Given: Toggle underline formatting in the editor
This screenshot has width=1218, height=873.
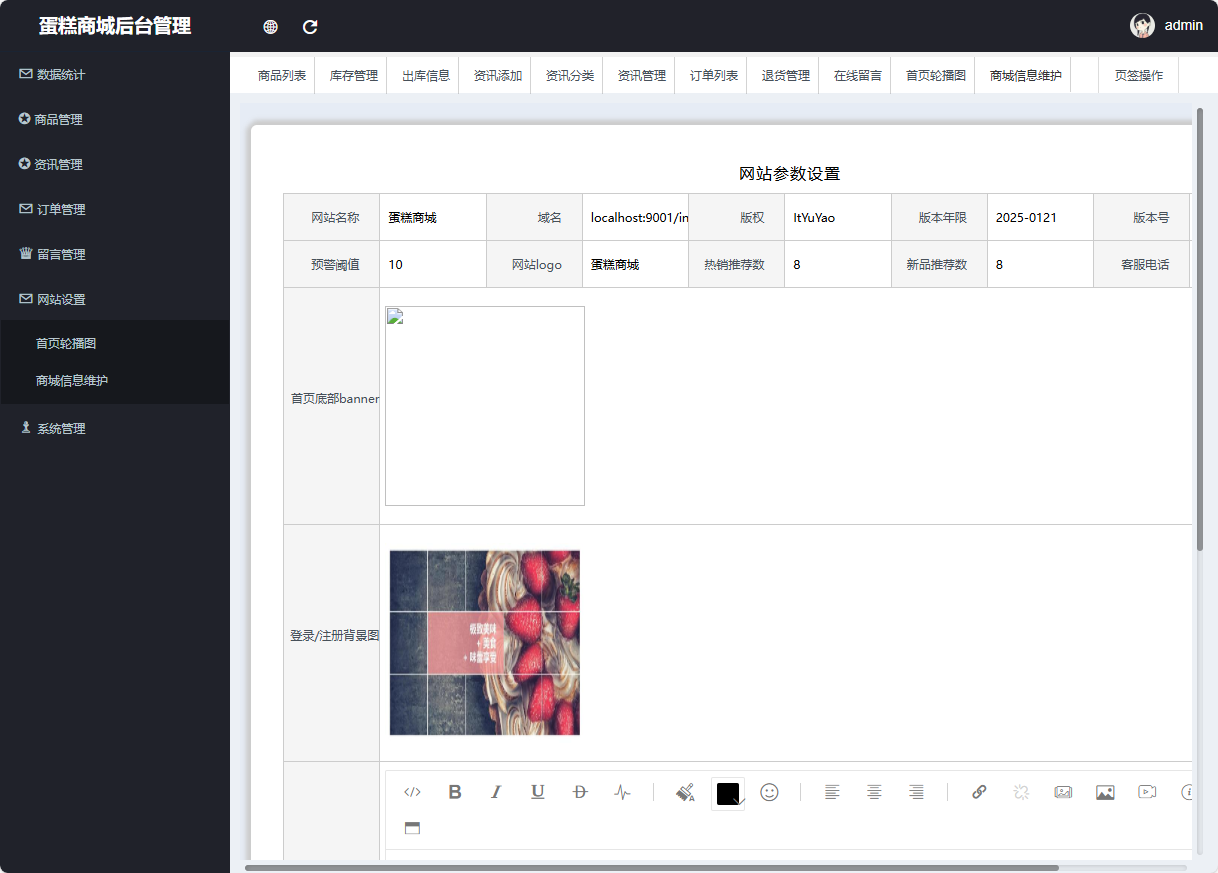Looking at the screenshot, I should [x=537, y=792].
